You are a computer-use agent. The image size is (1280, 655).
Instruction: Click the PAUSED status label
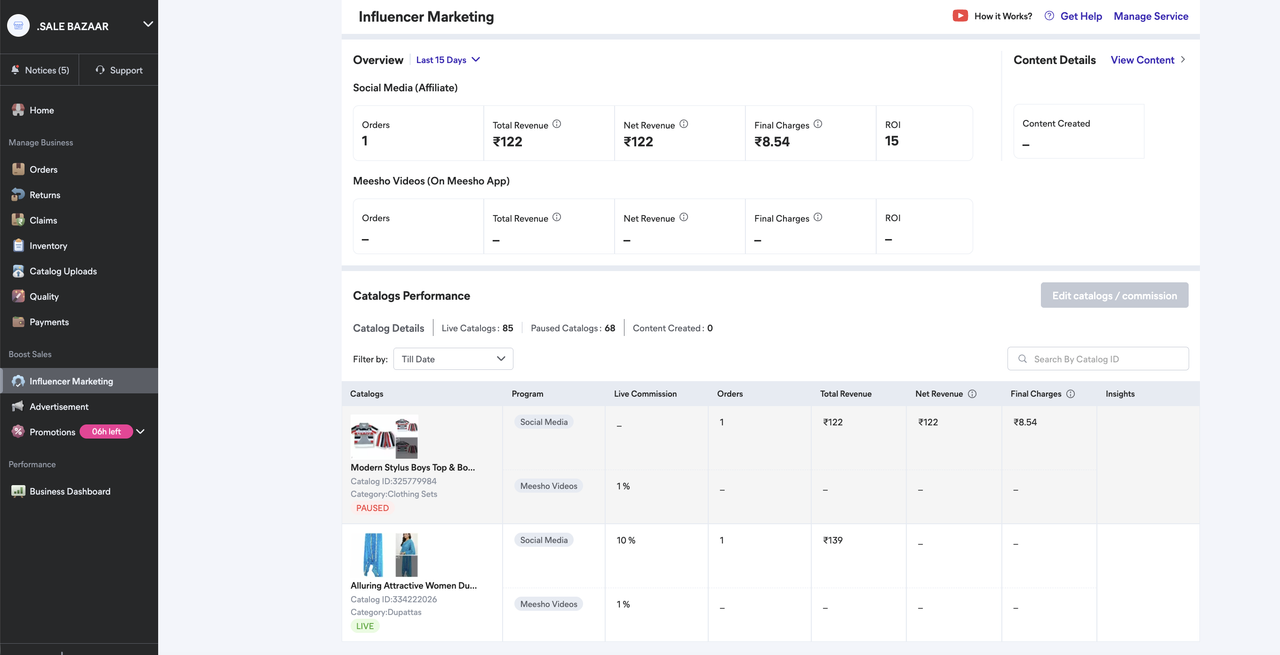(x=372, y=508)
